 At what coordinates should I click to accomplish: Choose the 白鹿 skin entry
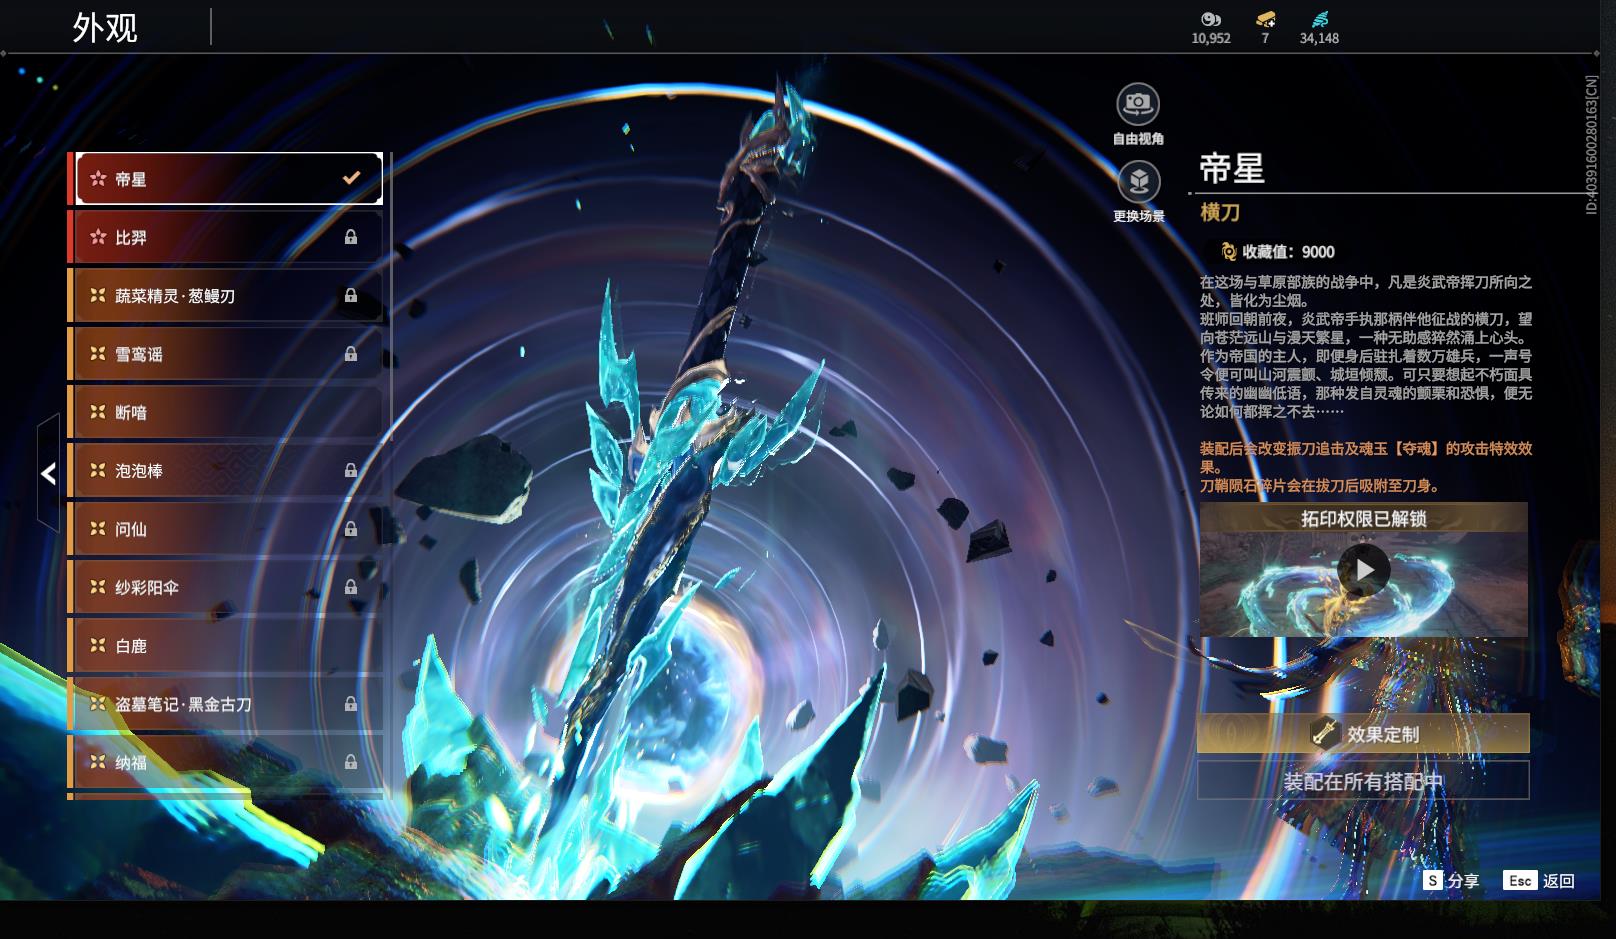pos(226,646)
